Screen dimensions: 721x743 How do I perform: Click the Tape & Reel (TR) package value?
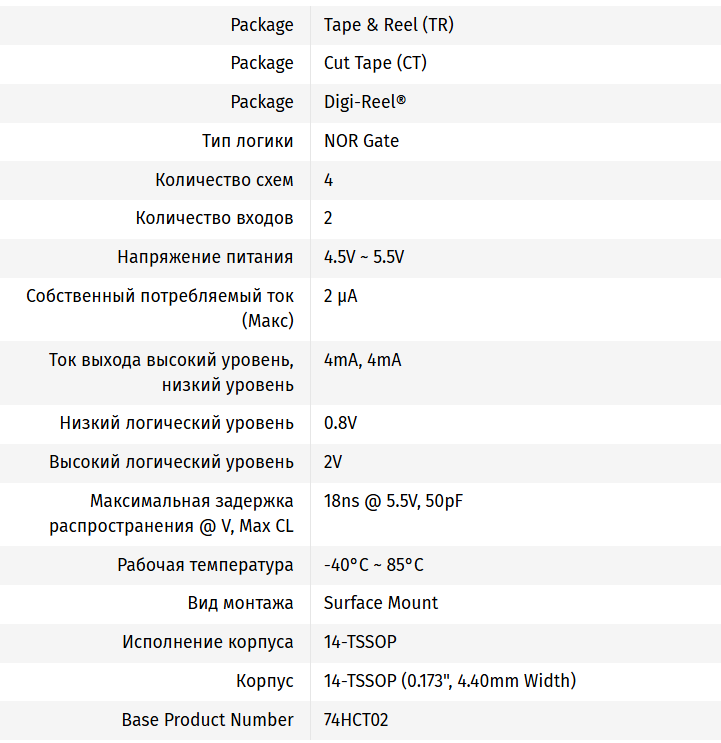tap(388, 25)
